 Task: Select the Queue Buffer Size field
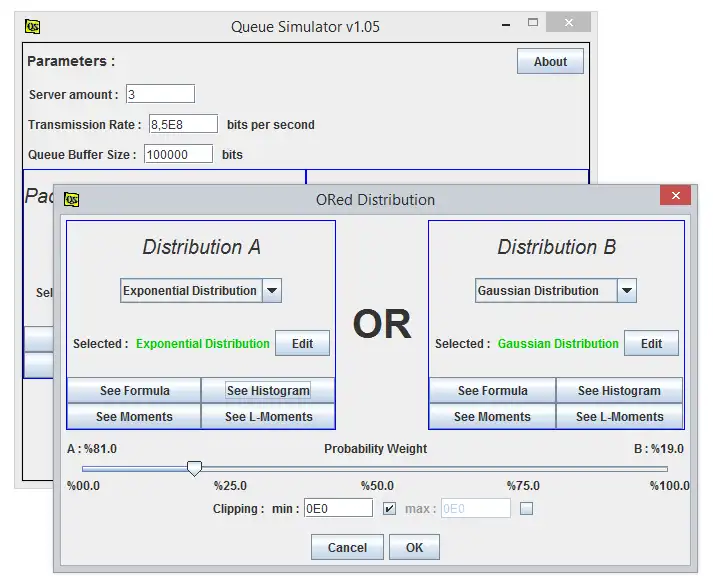[x=178, y=154]
